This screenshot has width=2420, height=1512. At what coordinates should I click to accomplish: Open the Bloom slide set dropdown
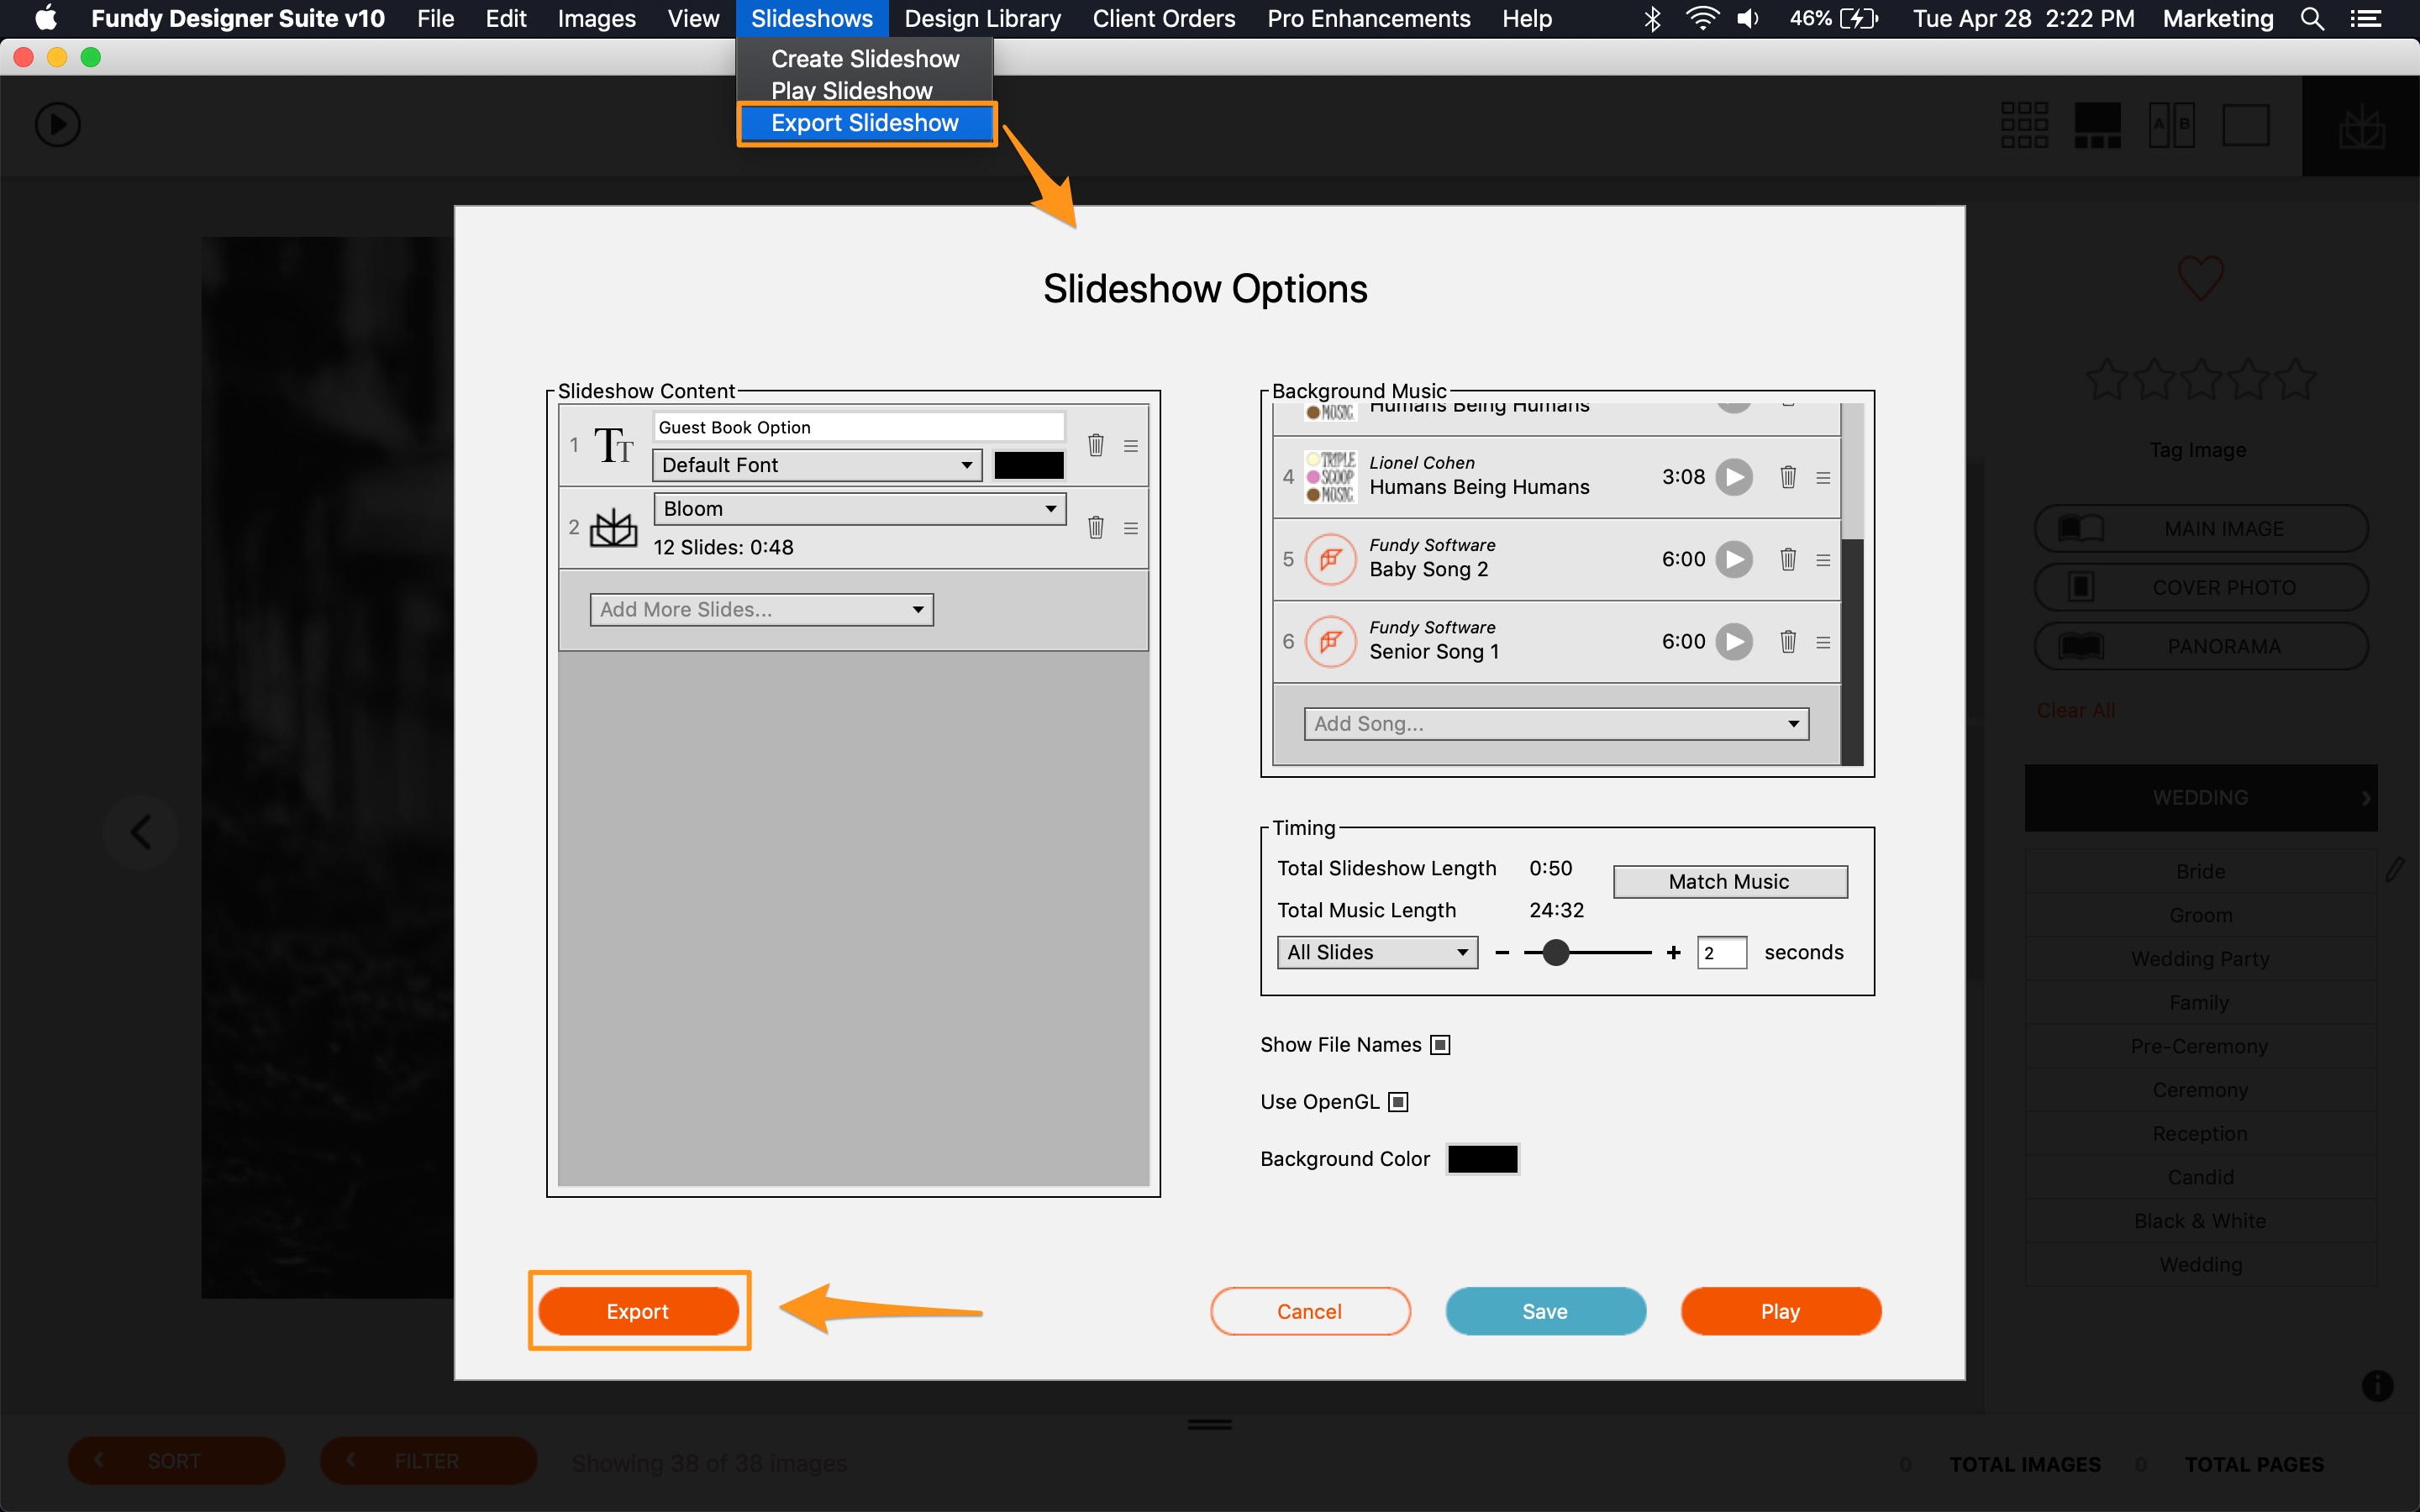[x=860, y=509]
